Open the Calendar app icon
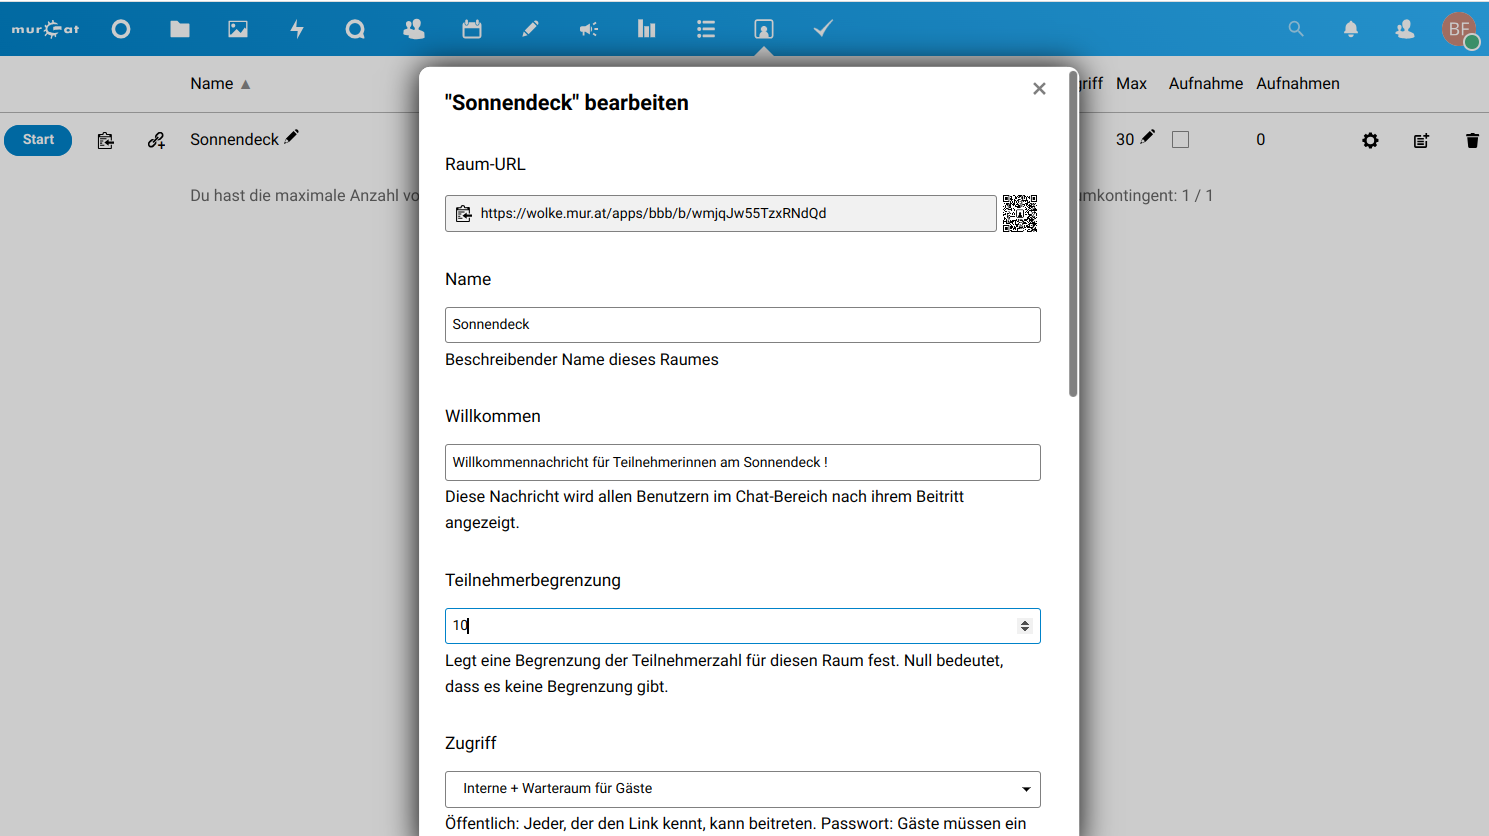Image resolution: width=1489 pixels, height=836 pixels. click(472, 29)
